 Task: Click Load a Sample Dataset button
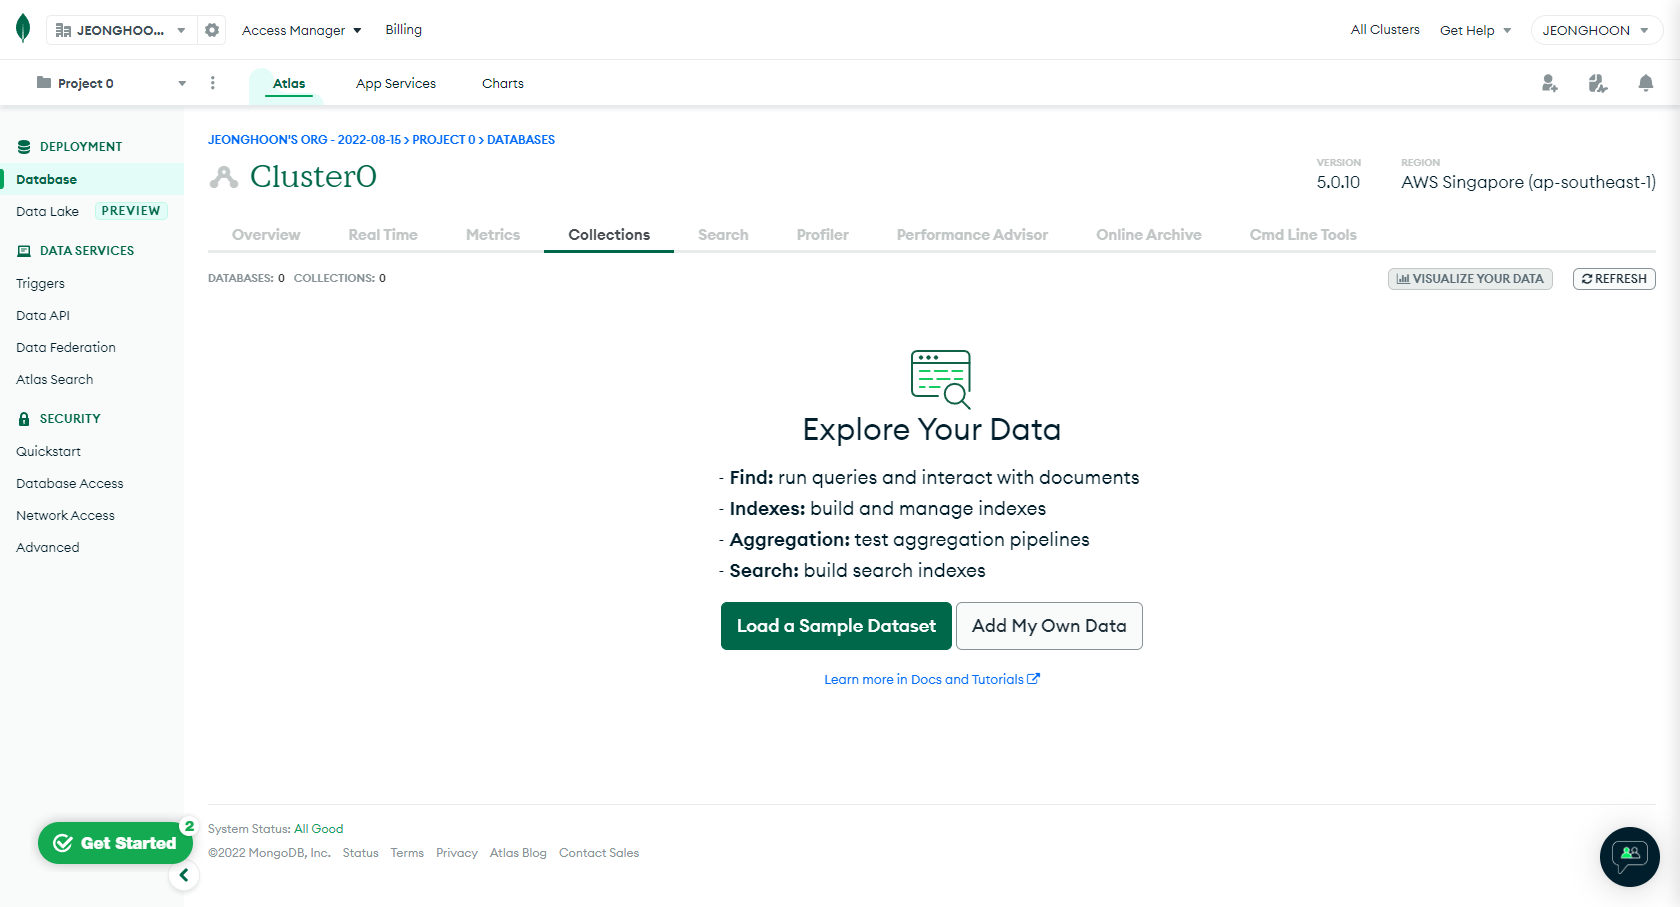(836, 626)
